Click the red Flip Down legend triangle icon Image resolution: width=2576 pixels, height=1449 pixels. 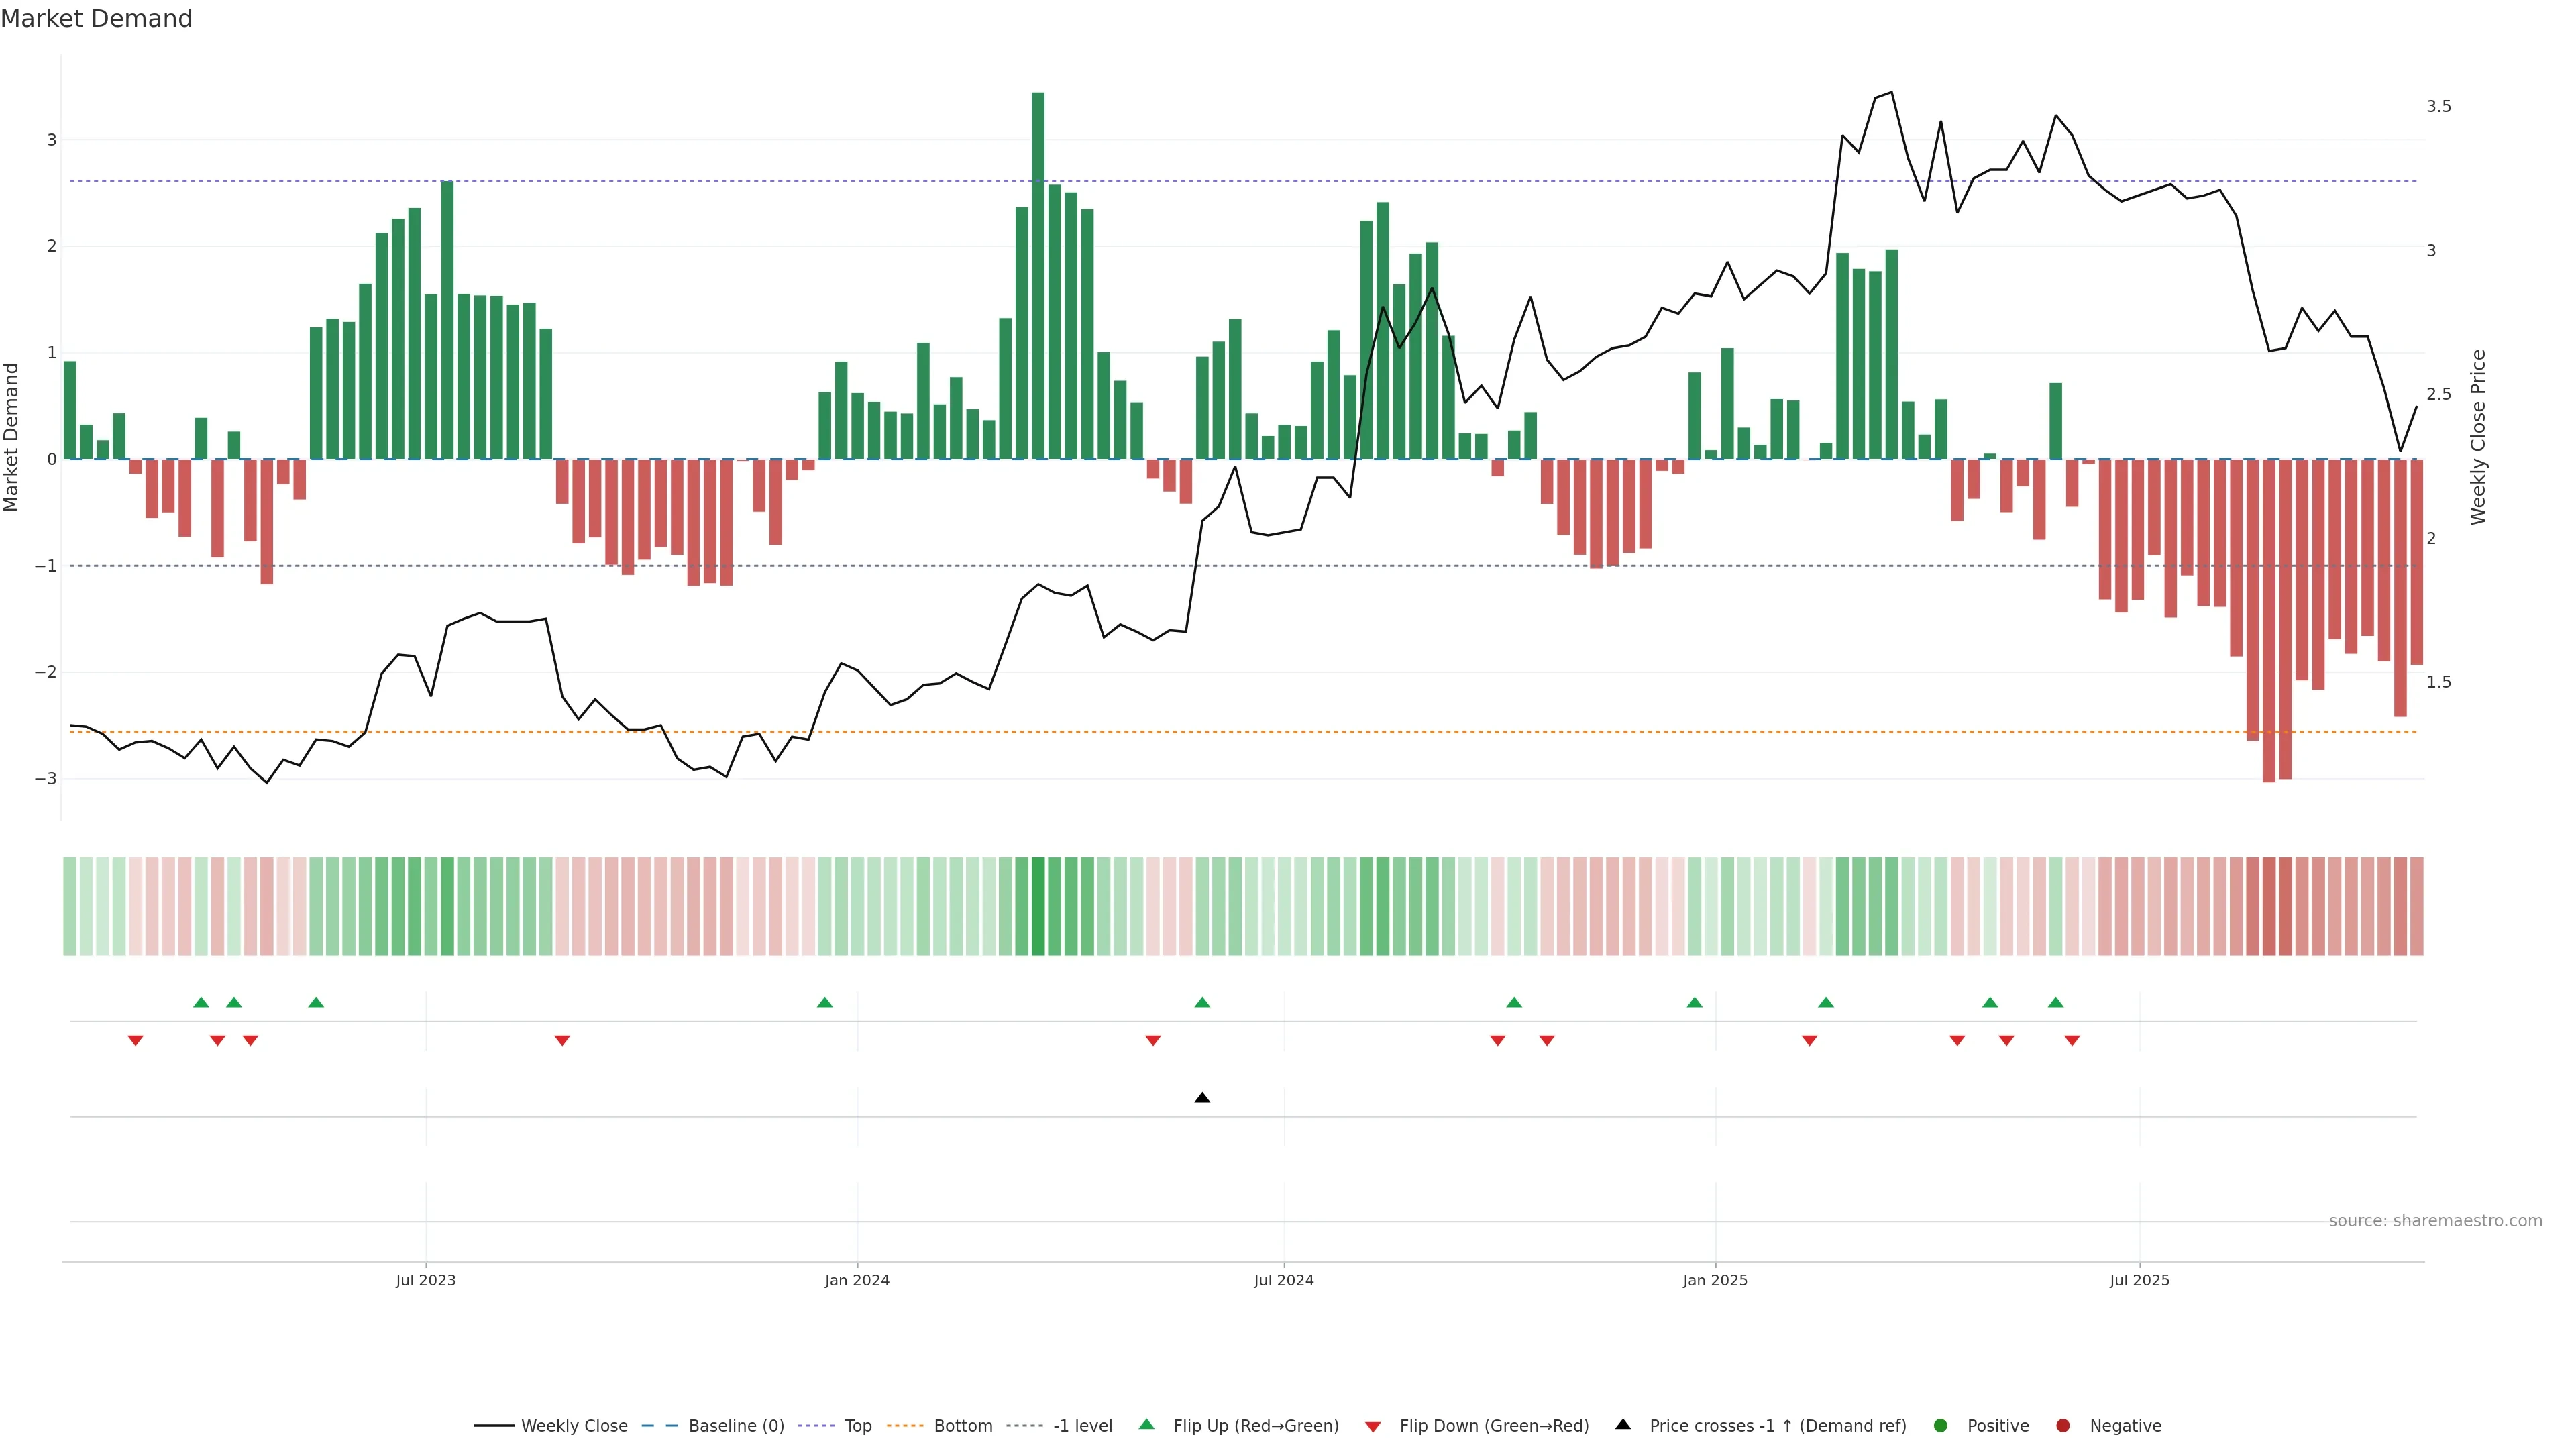pyautogui.click(x=1373, y=1426)
